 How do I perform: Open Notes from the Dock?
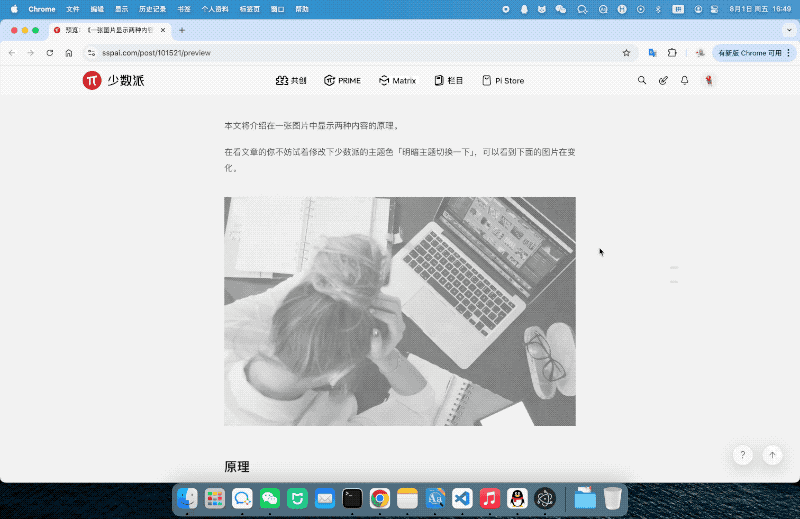(x=407, y=498)
